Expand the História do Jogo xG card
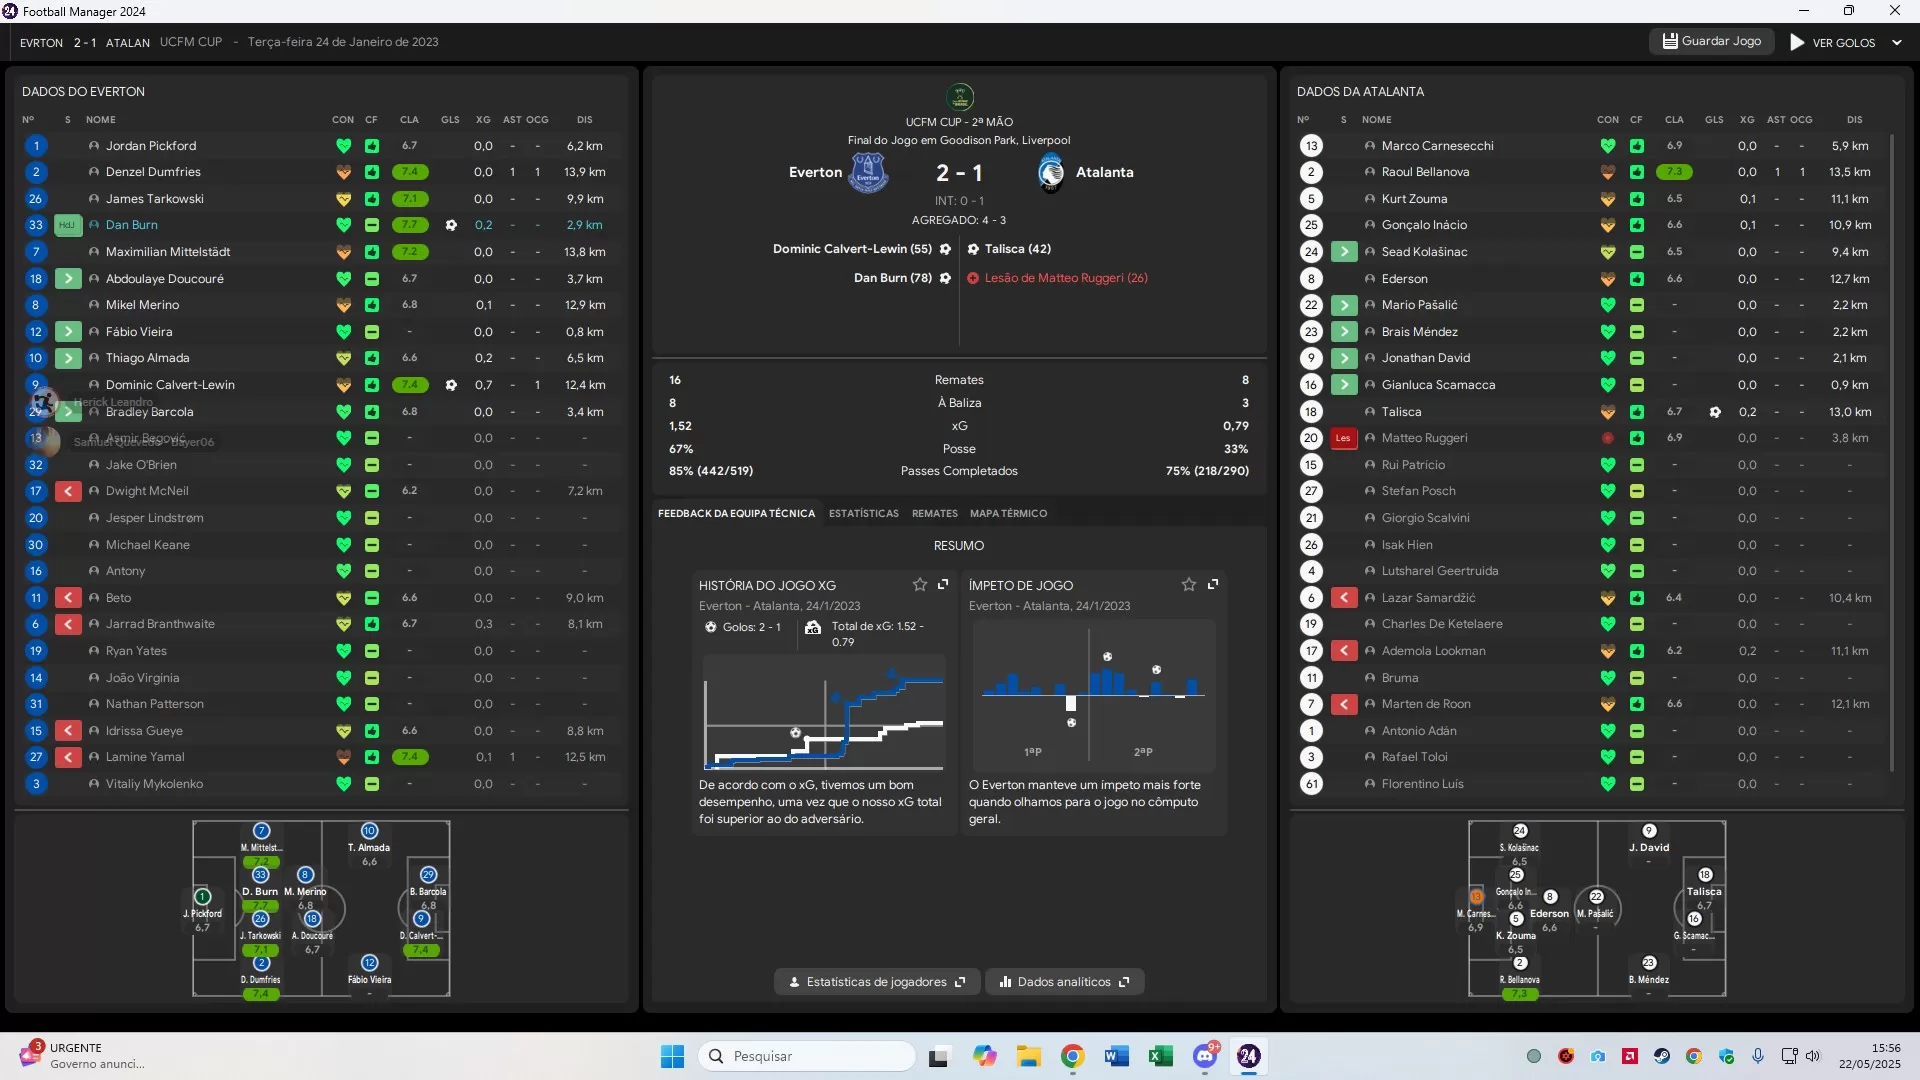 pos(943,585)
